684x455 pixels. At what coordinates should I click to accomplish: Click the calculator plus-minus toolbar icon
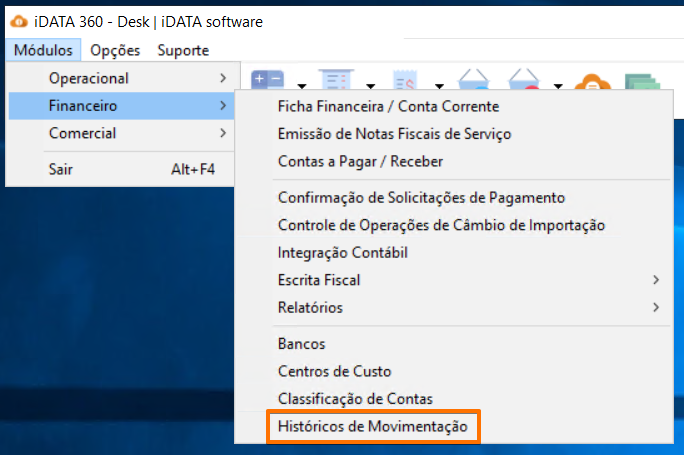[x=267, y=79]
